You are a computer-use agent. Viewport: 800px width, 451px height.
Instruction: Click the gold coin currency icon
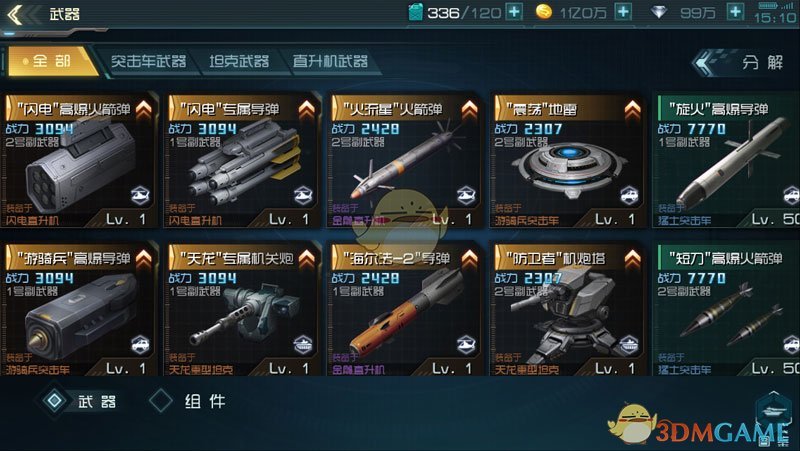[x=543, y=12]
